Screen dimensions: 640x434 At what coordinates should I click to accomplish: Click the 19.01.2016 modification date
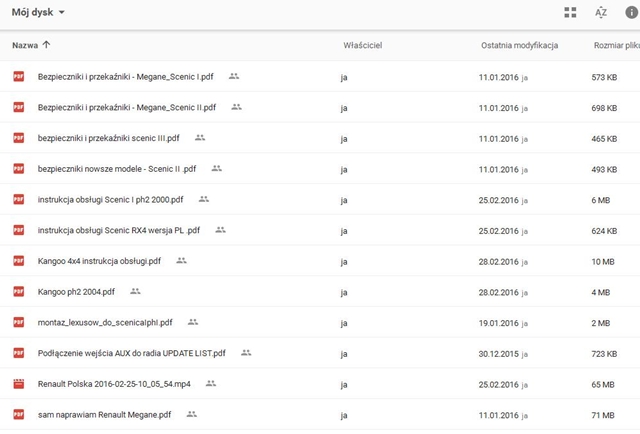click(x=498, y=323)
